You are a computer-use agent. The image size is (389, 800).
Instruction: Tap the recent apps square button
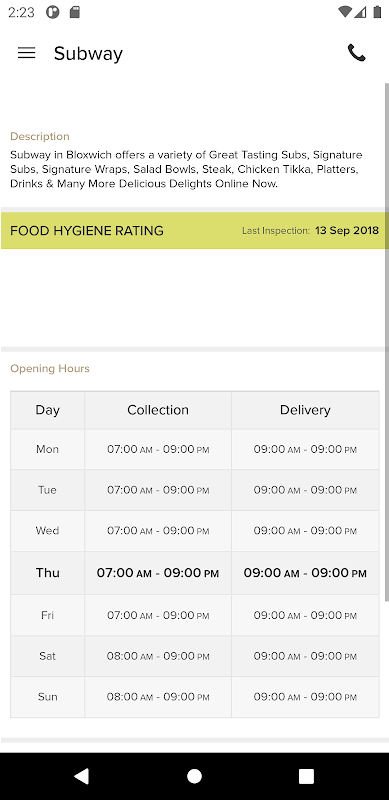(306, 776)
